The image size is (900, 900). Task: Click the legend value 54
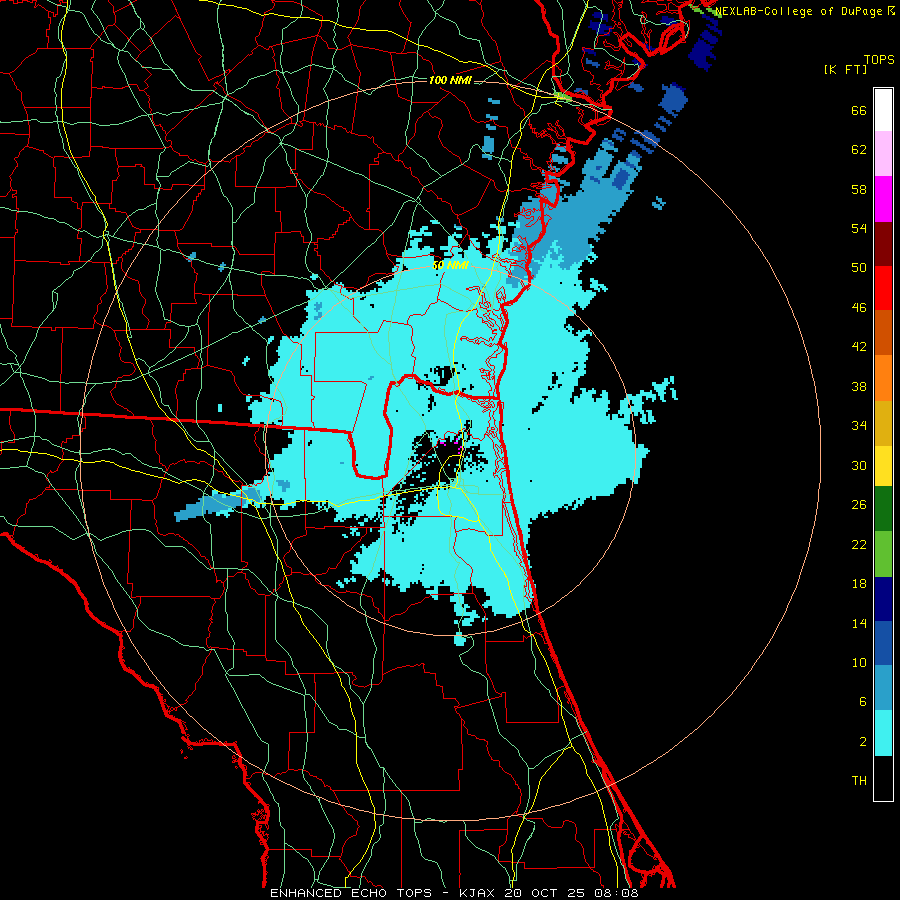tap(859, 228)
